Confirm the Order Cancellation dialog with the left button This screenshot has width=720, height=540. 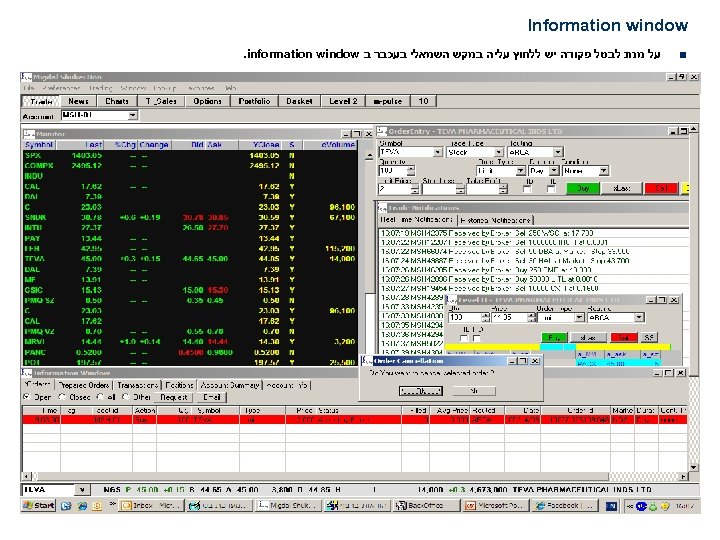point(421,391)
